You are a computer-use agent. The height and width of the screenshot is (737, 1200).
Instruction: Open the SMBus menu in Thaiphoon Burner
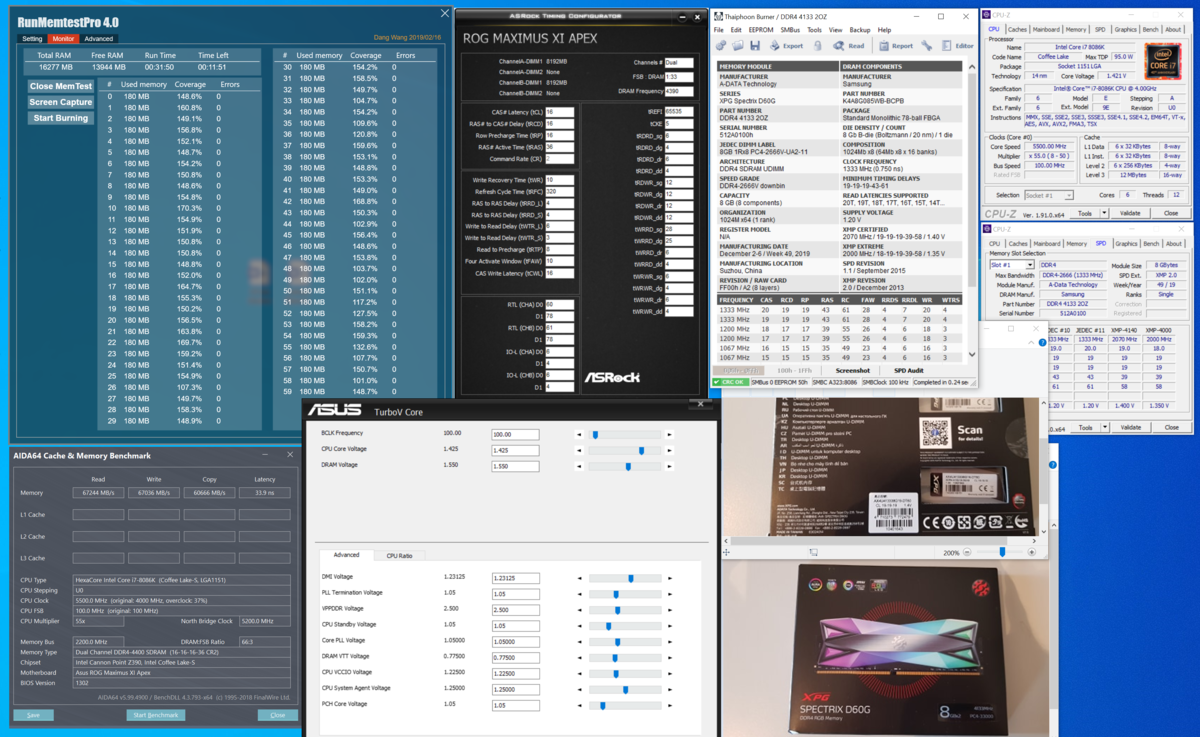[x=790, y=30]
